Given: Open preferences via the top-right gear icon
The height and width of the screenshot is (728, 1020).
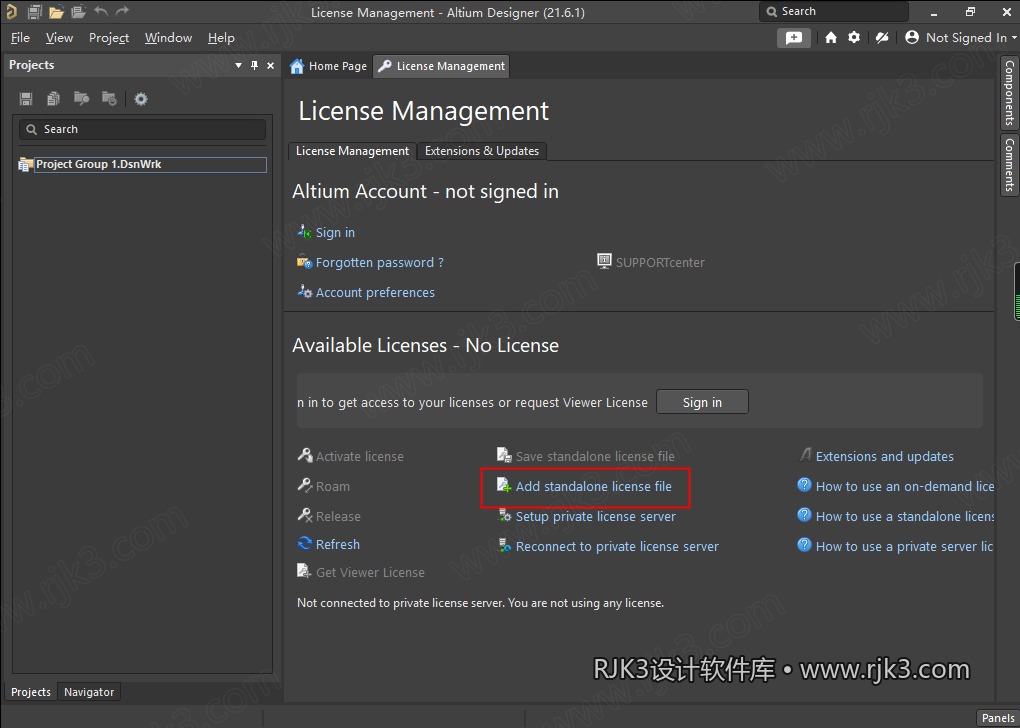Looking at the screenshot, I should pos(854,38).
